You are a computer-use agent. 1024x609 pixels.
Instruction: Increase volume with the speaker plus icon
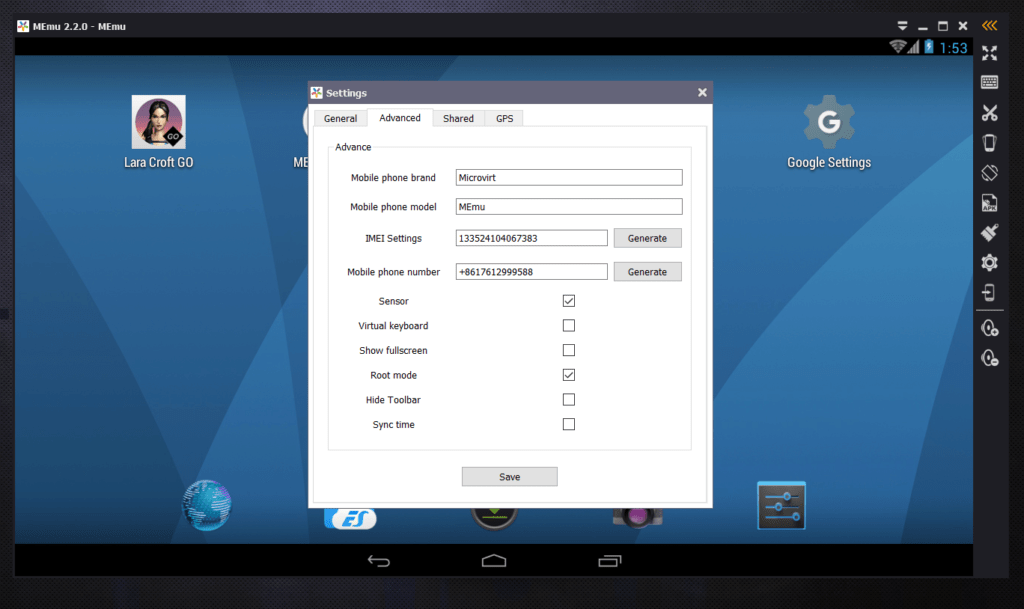click(989, 328)
